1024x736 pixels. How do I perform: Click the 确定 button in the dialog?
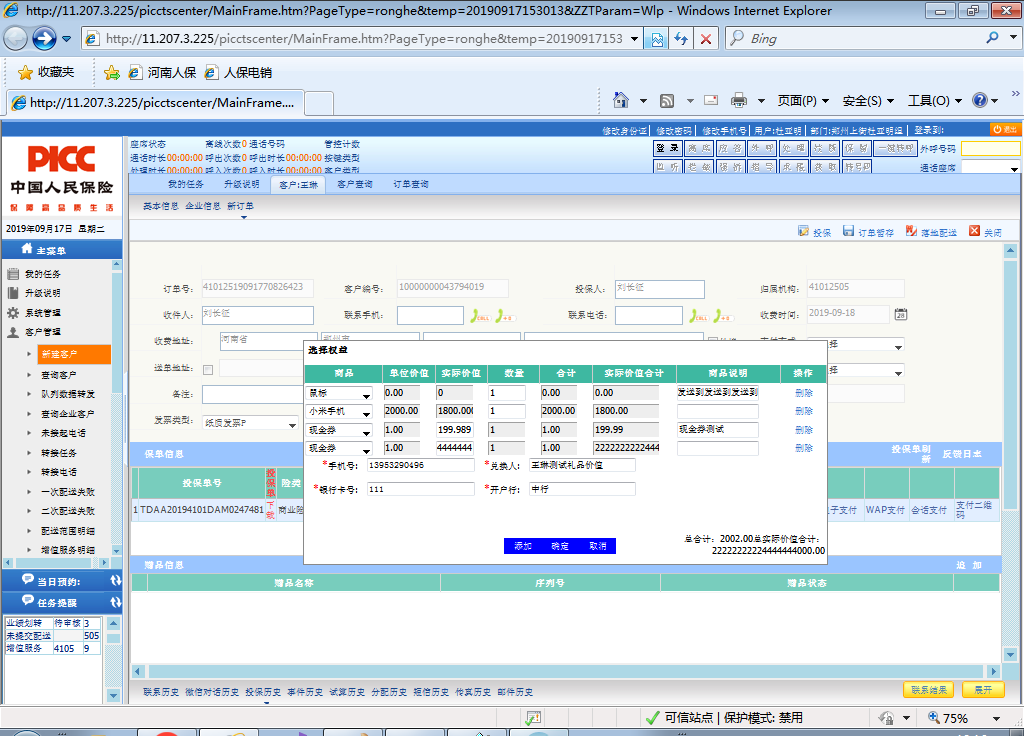560,546
